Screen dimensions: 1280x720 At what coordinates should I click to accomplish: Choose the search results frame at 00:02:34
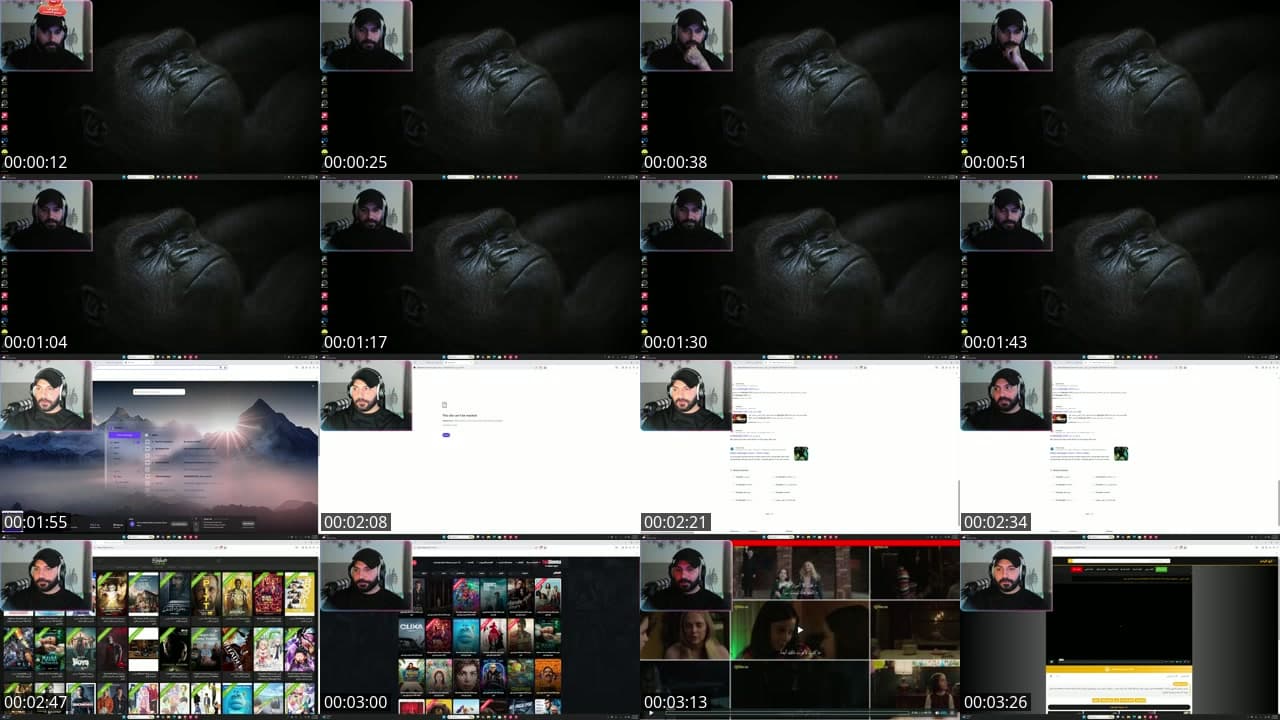[x=1120, y=450]
